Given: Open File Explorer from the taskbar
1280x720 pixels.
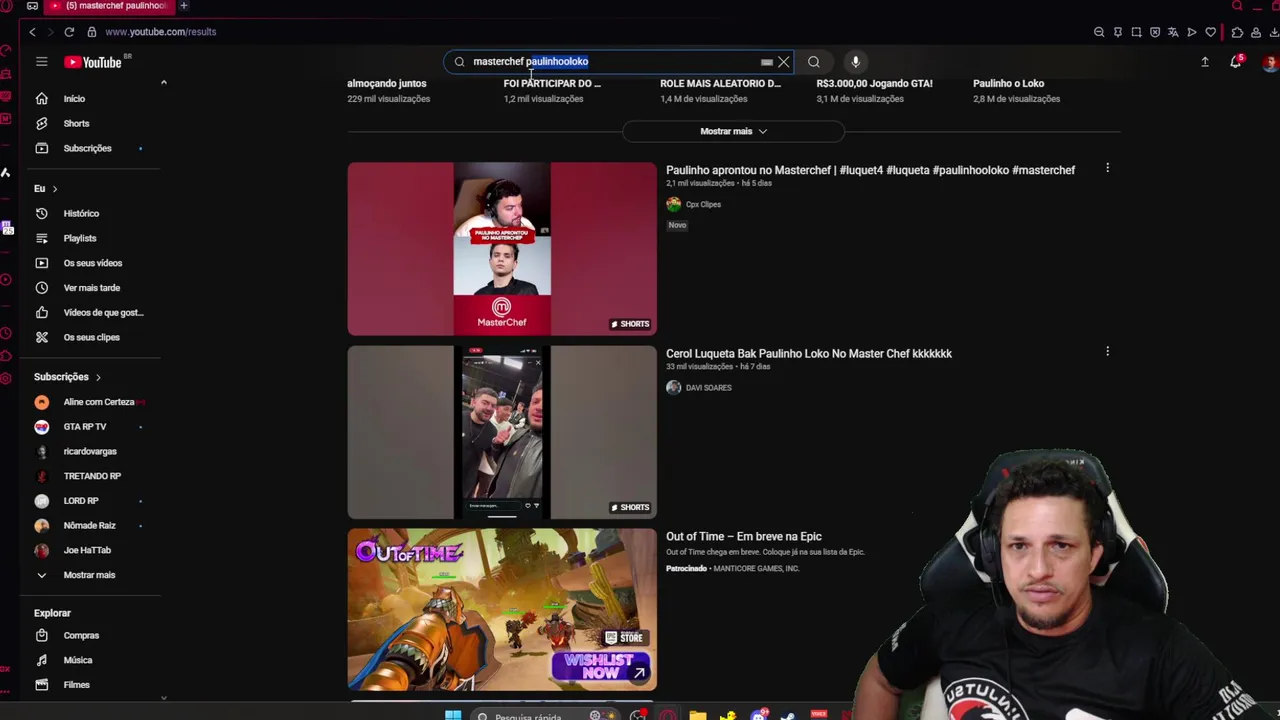Looking at the screenshot, I should click(698, 715).
